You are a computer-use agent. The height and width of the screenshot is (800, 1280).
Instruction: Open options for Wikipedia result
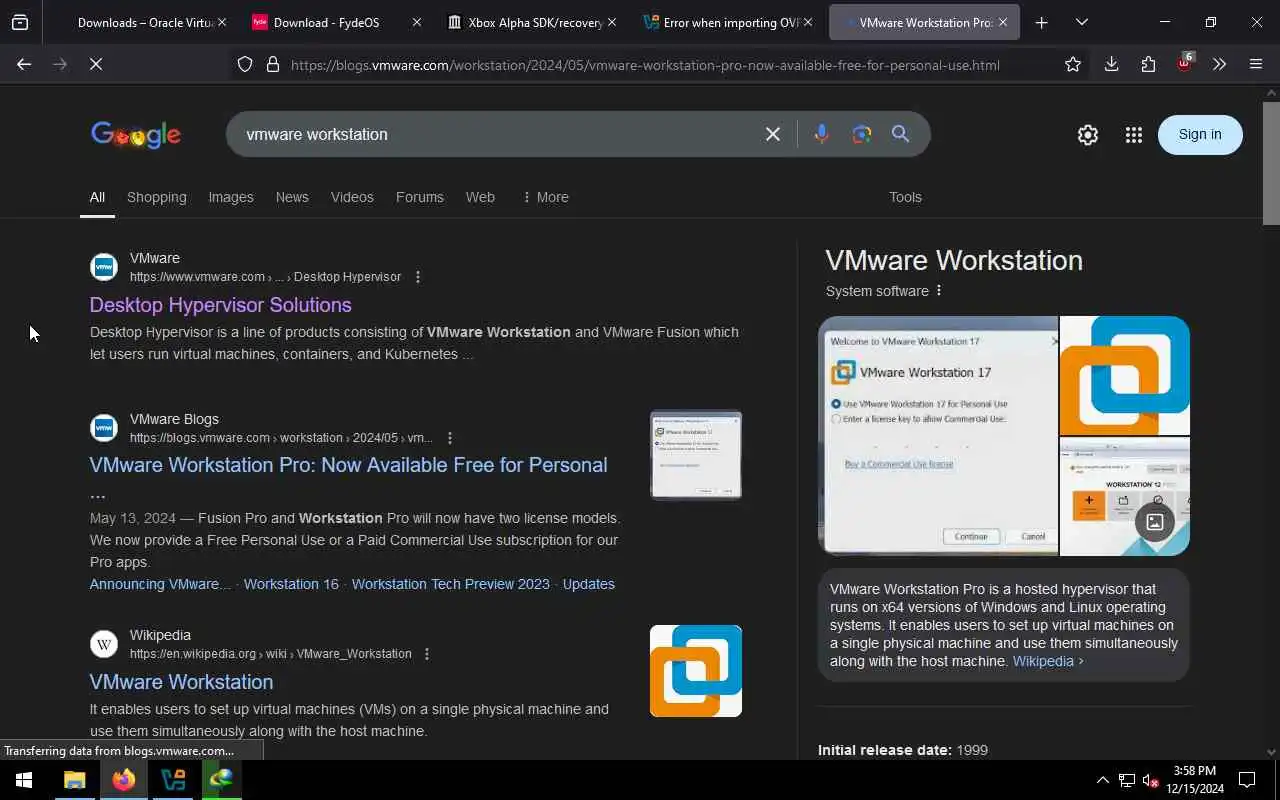click(427, 654)
